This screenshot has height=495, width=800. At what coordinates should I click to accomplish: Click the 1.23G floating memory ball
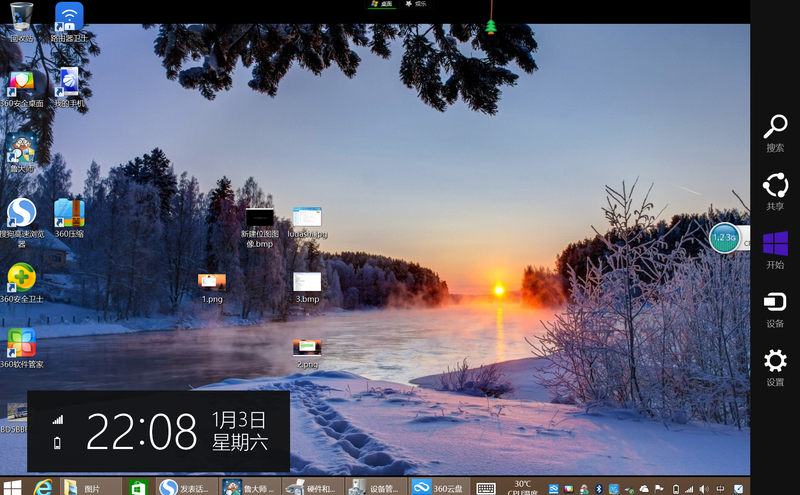coord(724,238)
